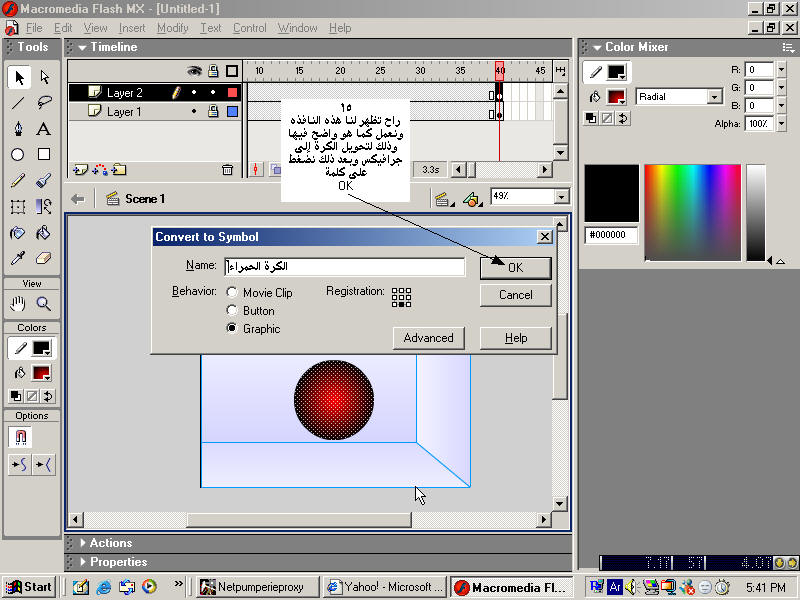
Task: Select the Zoom tool
Action: (44, 304)
